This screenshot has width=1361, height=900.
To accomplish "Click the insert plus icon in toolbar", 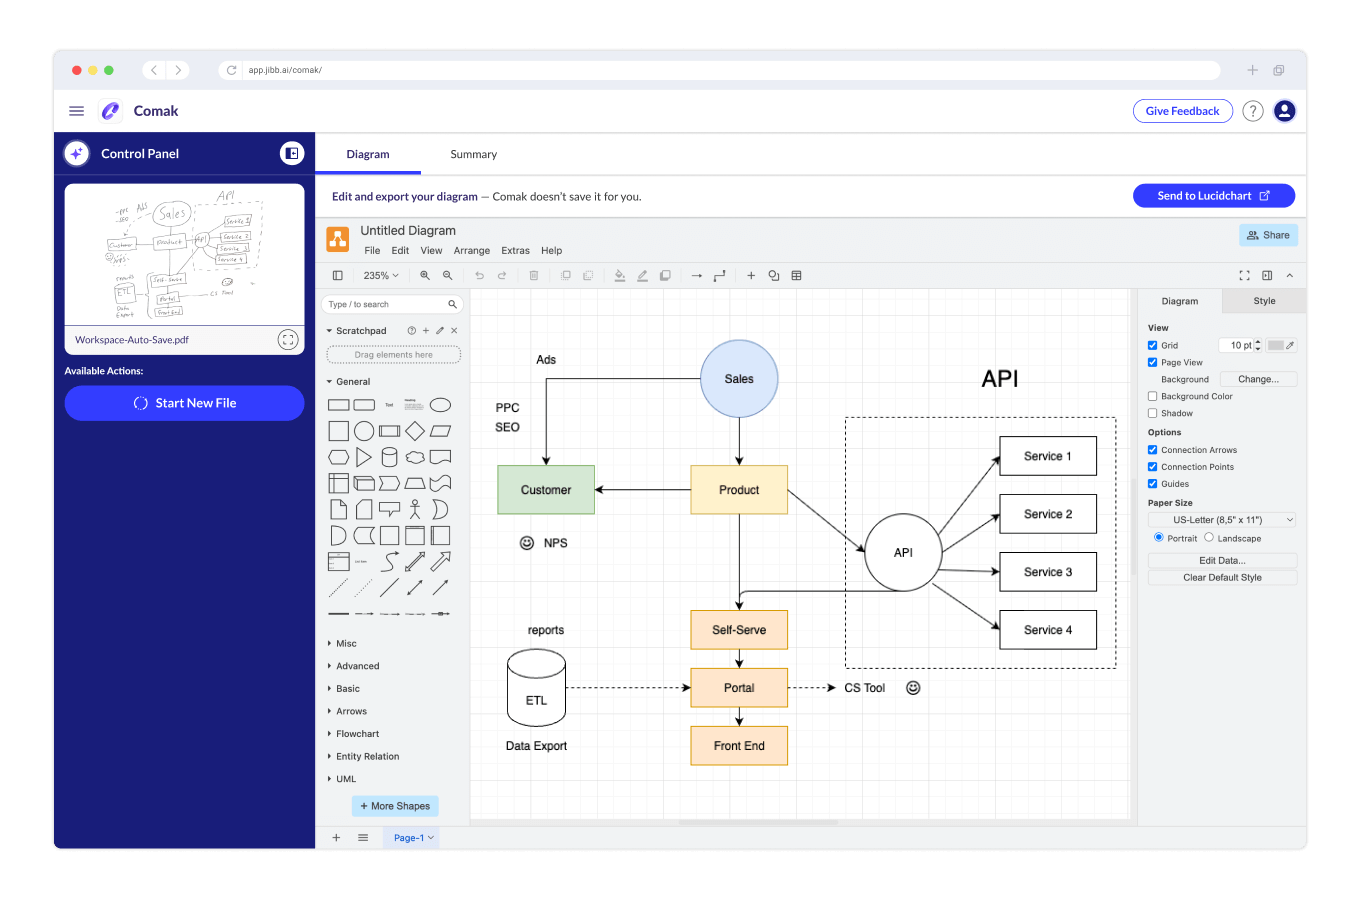I will pos(751,276).
